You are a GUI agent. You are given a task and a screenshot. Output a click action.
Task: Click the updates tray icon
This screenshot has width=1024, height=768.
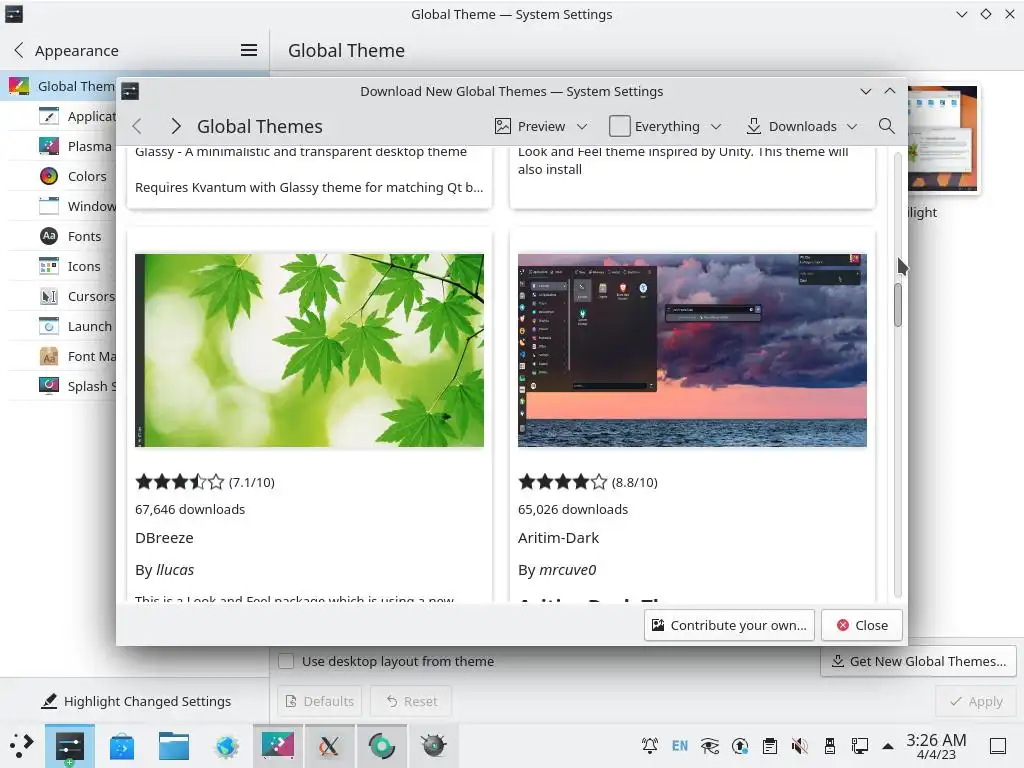pyautogui.click(x=740, y=746)
